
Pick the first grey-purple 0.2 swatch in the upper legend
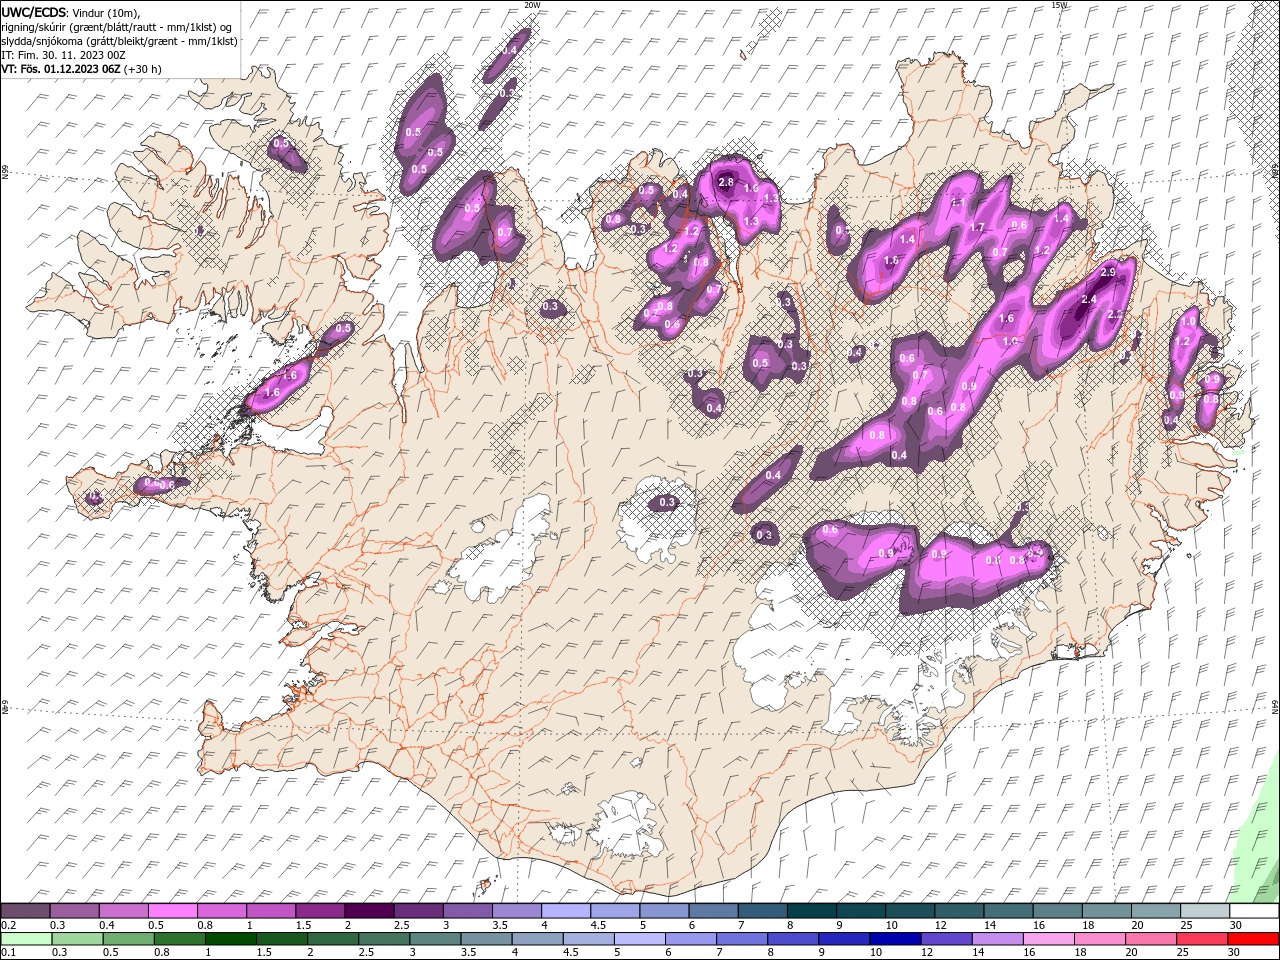(26, 911)
